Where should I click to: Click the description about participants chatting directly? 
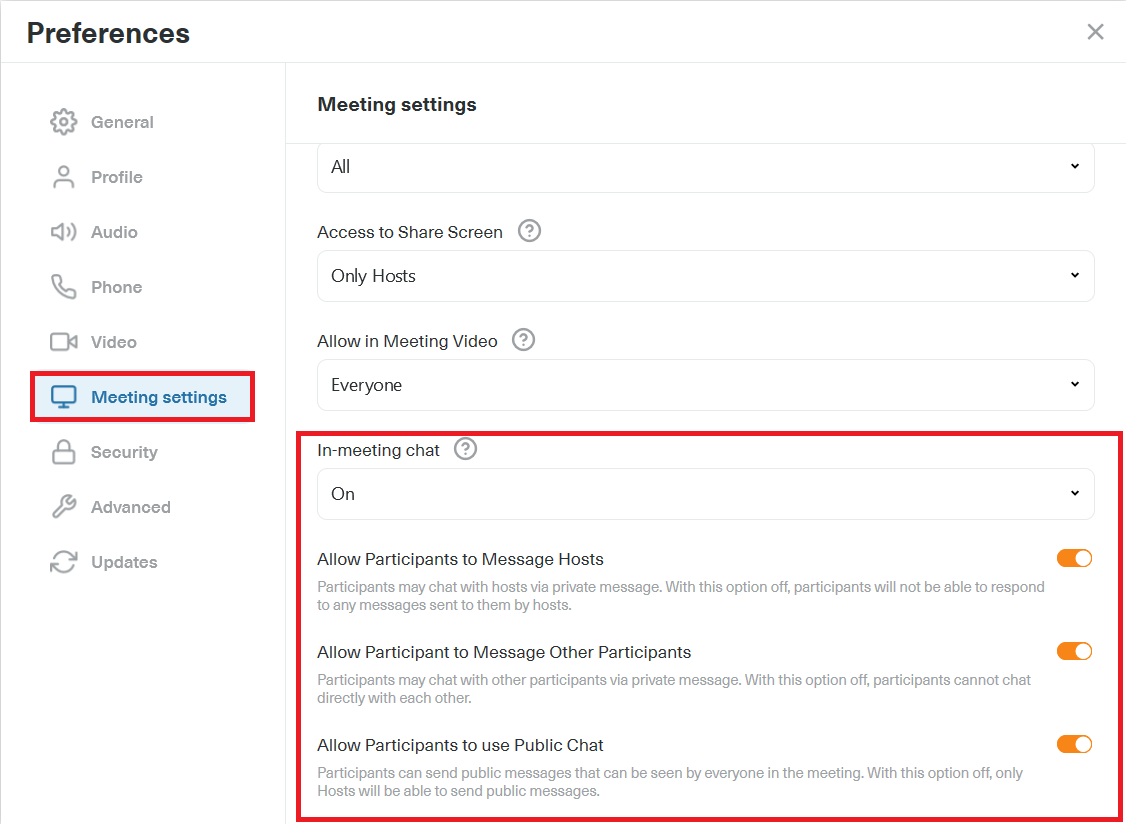pyautogui.click(x=674, y=688)
